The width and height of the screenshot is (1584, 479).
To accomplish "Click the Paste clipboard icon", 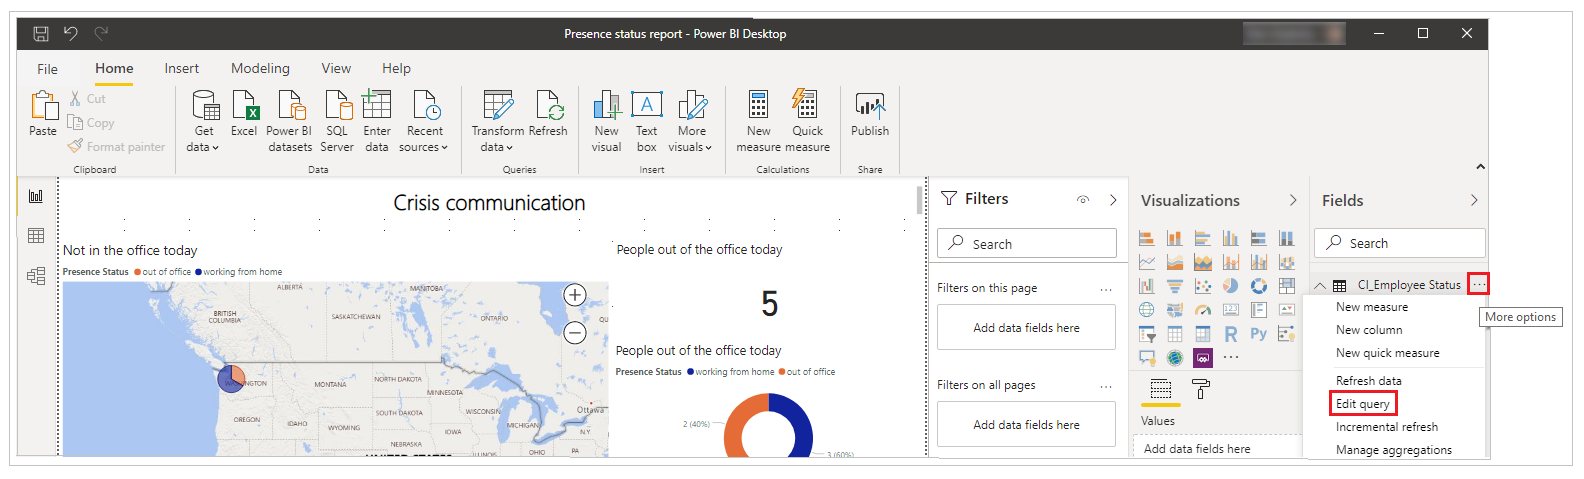I will coord(43,105).
